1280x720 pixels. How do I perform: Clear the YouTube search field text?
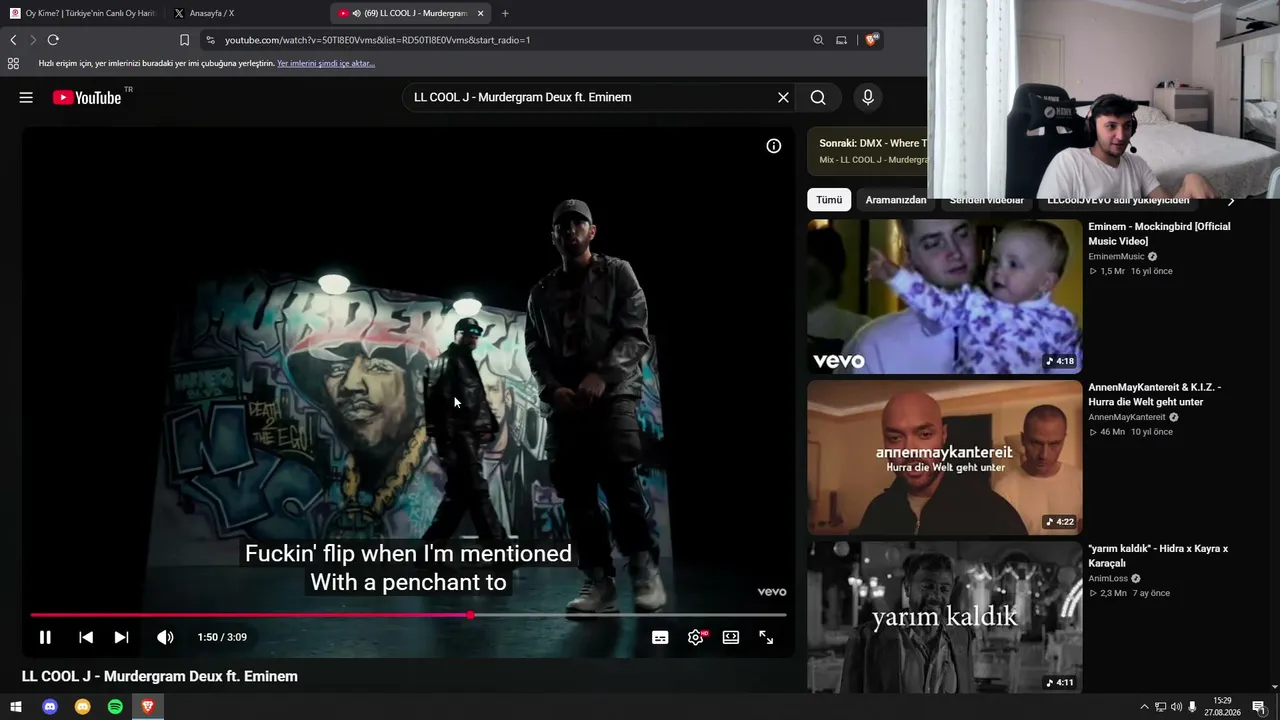(x=783, y=97)
